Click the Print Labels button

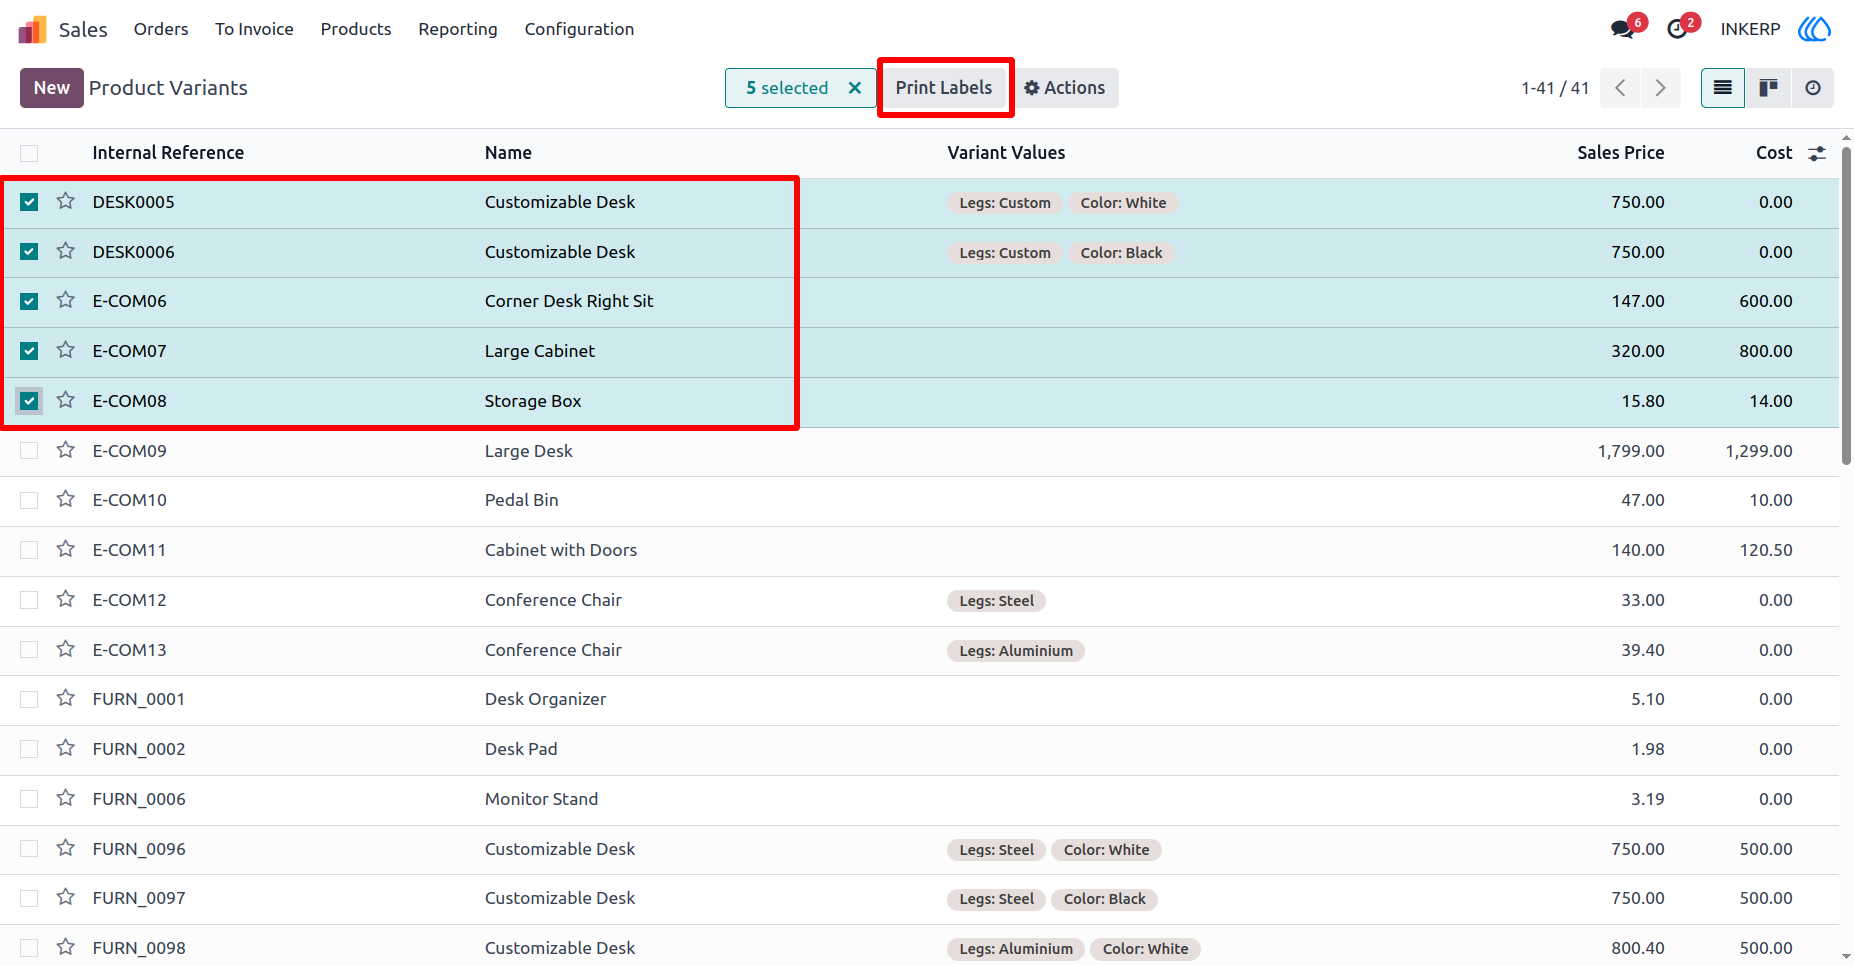pyautogui.click(x=944, y=88)
